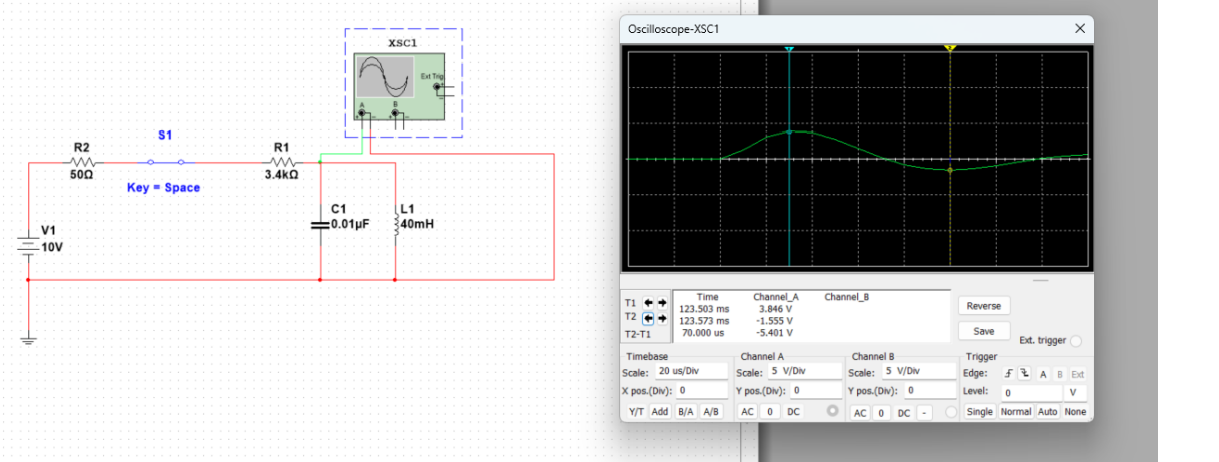1219x462 pixels.
Task: Grab the yellow T2 cursor marker
Action: [x=950, y=48]
